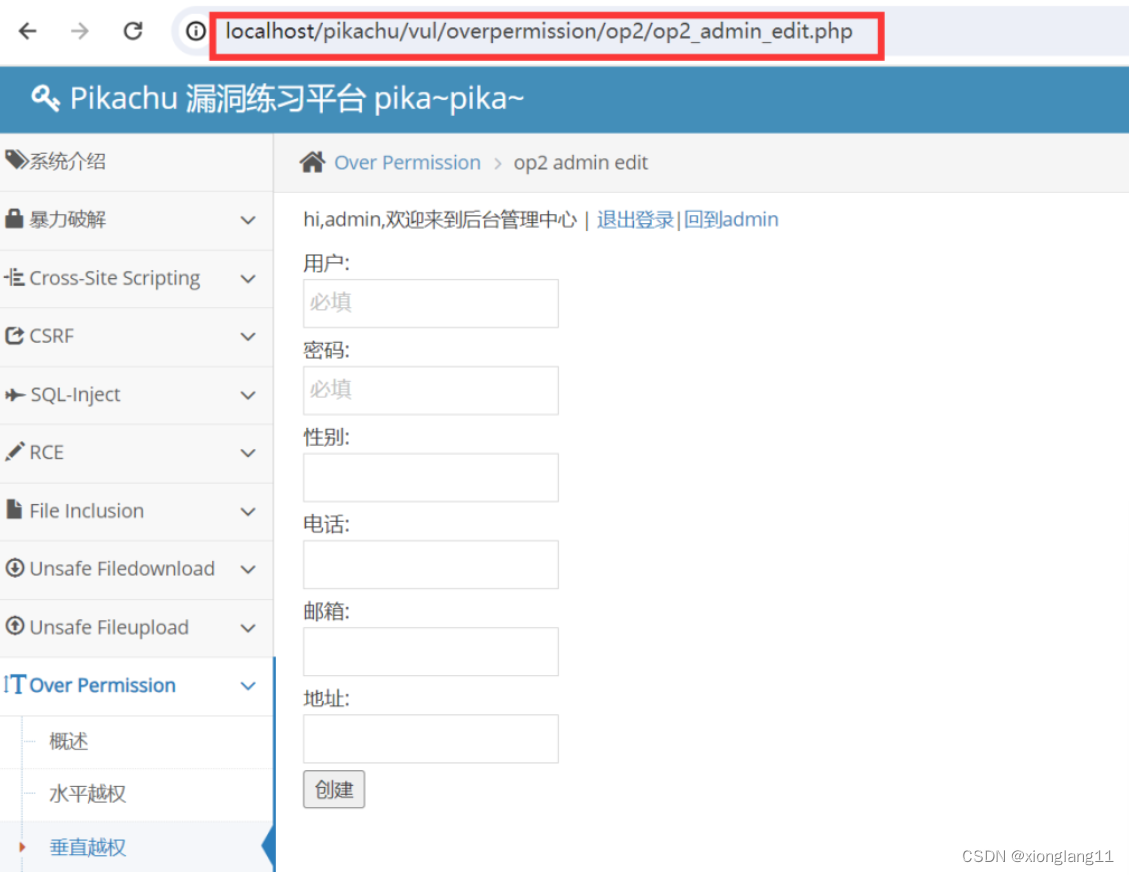The width and height of the screenshot is (1129, 875).
Task: Focus the 用户 input field
Action: (x=431, y=303)
